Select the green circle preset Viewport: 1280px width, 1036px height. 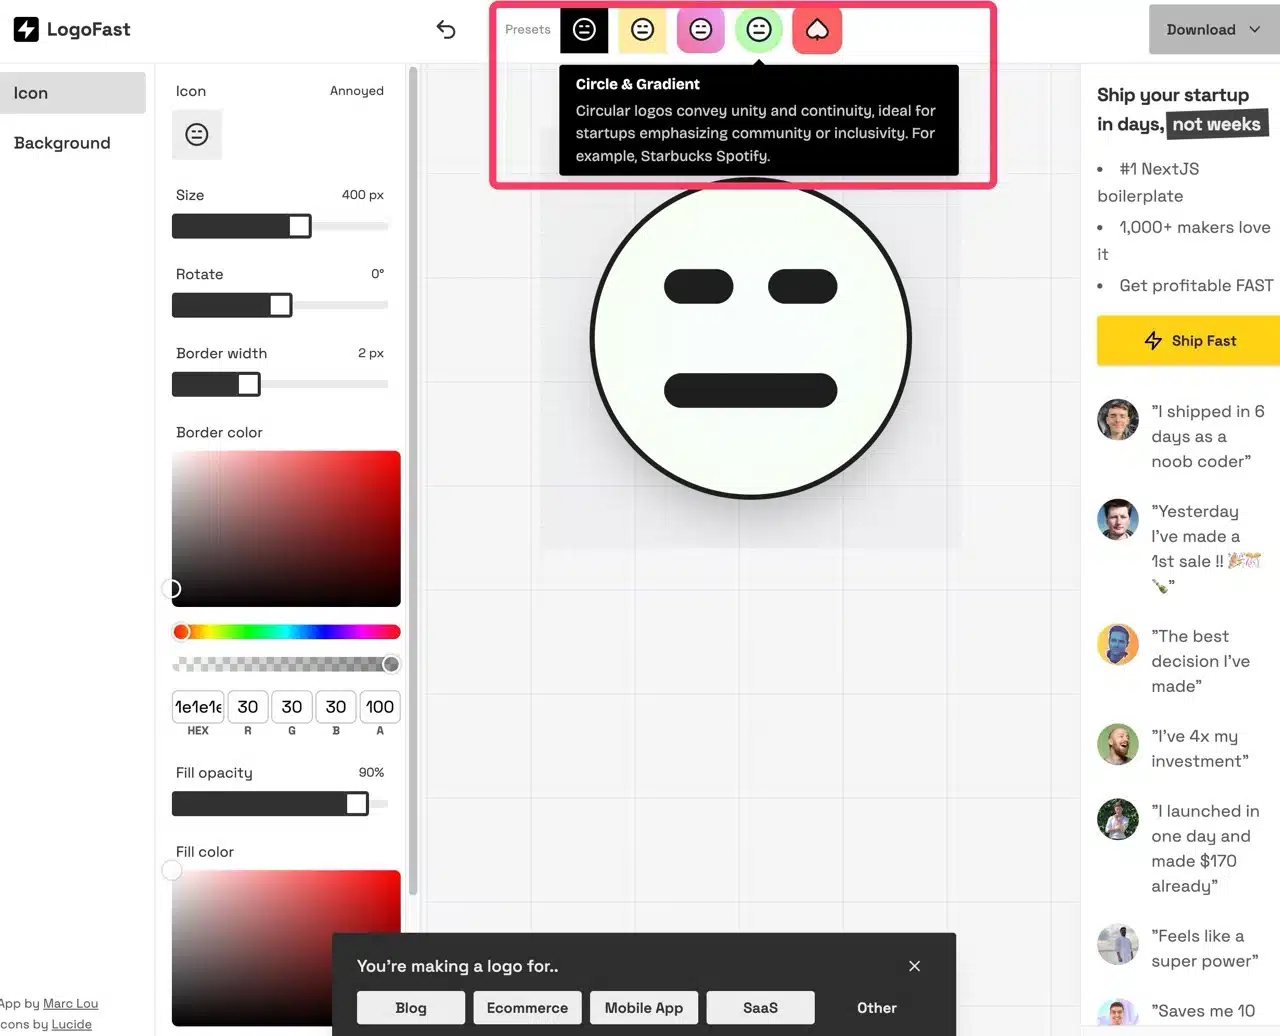759,30
